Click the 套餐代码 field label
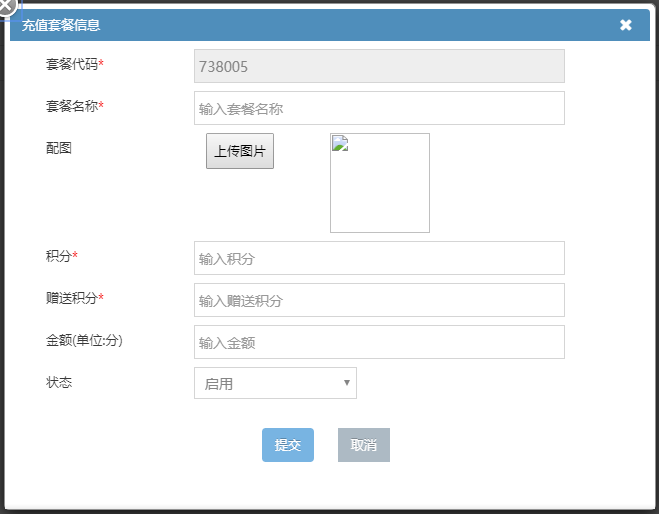The image size is (659, 514). click(x=74, y=64)
